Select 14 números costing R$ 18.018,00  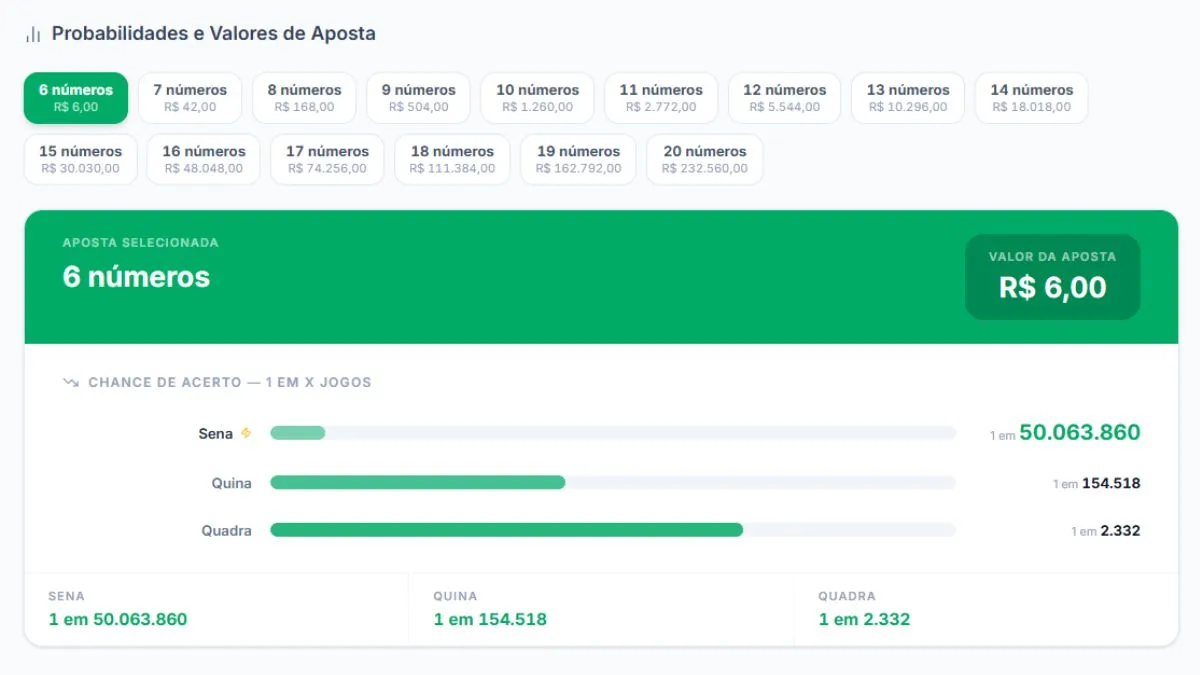click(1032, 98)
